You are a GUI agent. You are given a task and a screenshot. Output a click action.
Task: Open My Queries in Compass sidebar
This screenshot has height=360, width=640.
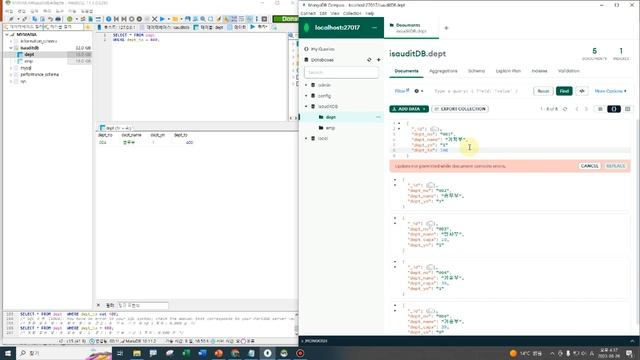(x=322, y=49)
